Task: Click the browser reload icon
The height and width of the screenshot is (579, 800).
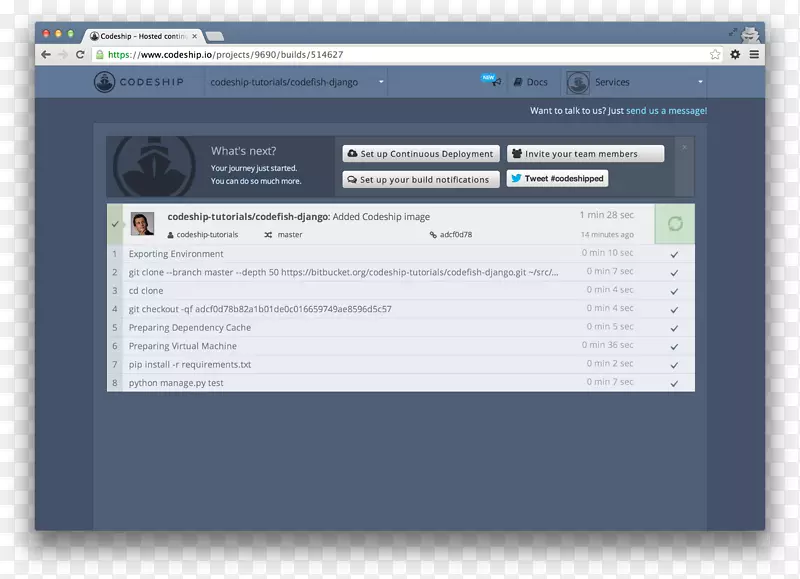Action: 82,55
